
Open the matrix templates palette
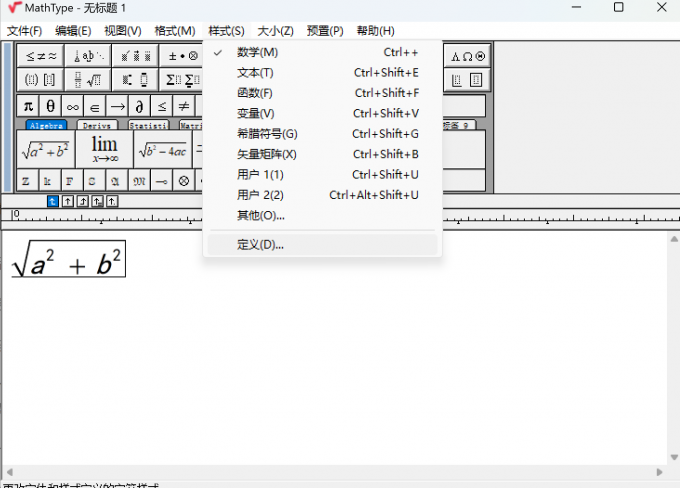pos(468,80)
